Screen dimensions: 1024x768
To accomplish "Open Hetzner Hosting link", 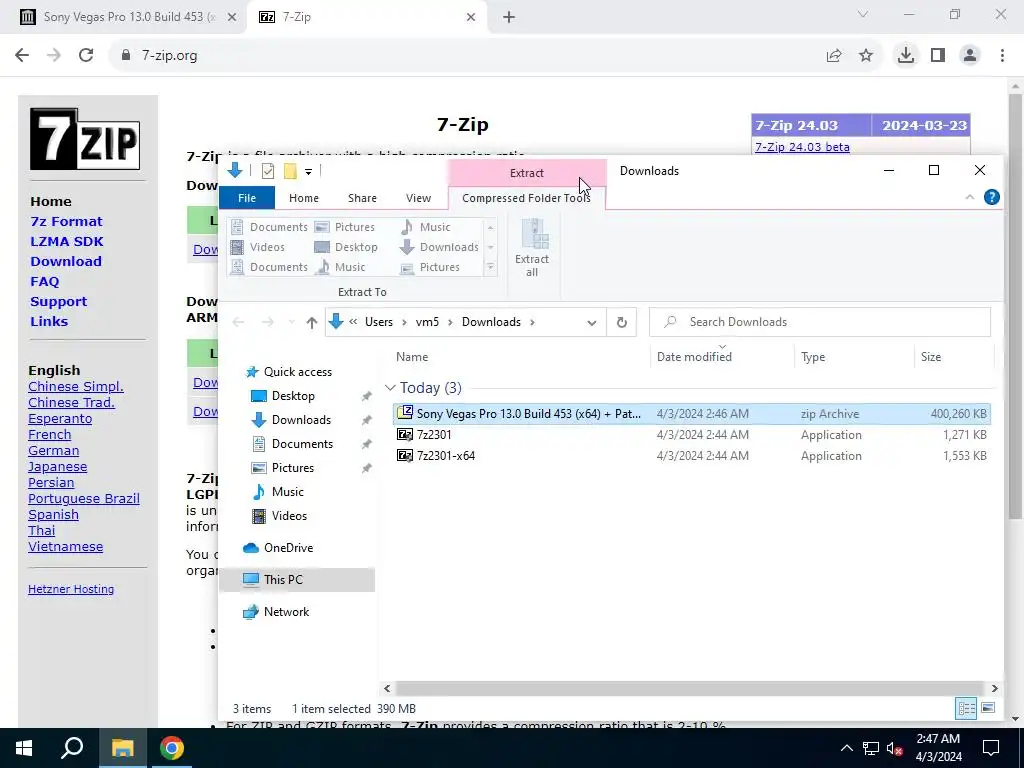I will pos(71,589).
